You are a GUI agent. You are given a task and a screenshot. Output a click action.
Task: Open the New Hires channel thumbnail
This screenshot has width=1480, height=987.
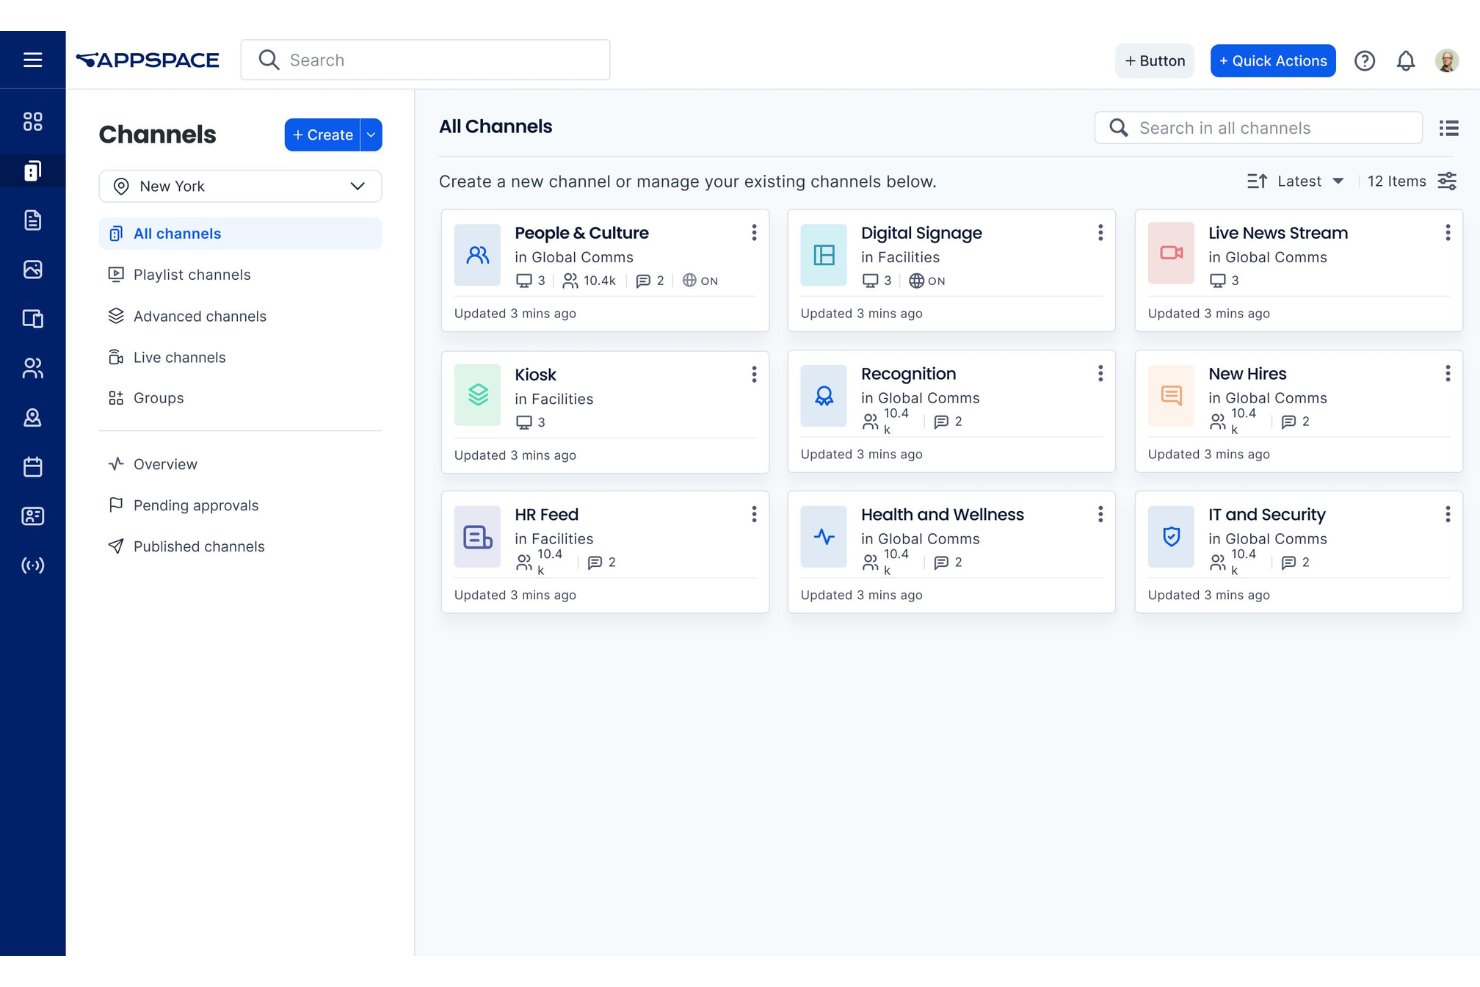(x=1171, y=395)
